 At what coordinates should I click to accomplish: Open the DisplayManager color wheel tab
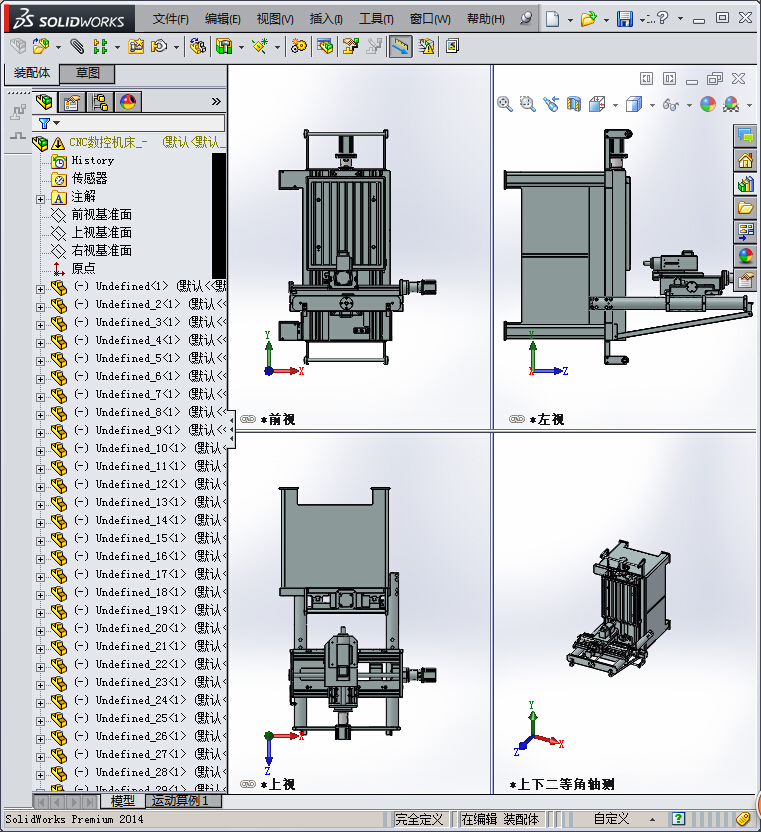click(x=128, y=101)
